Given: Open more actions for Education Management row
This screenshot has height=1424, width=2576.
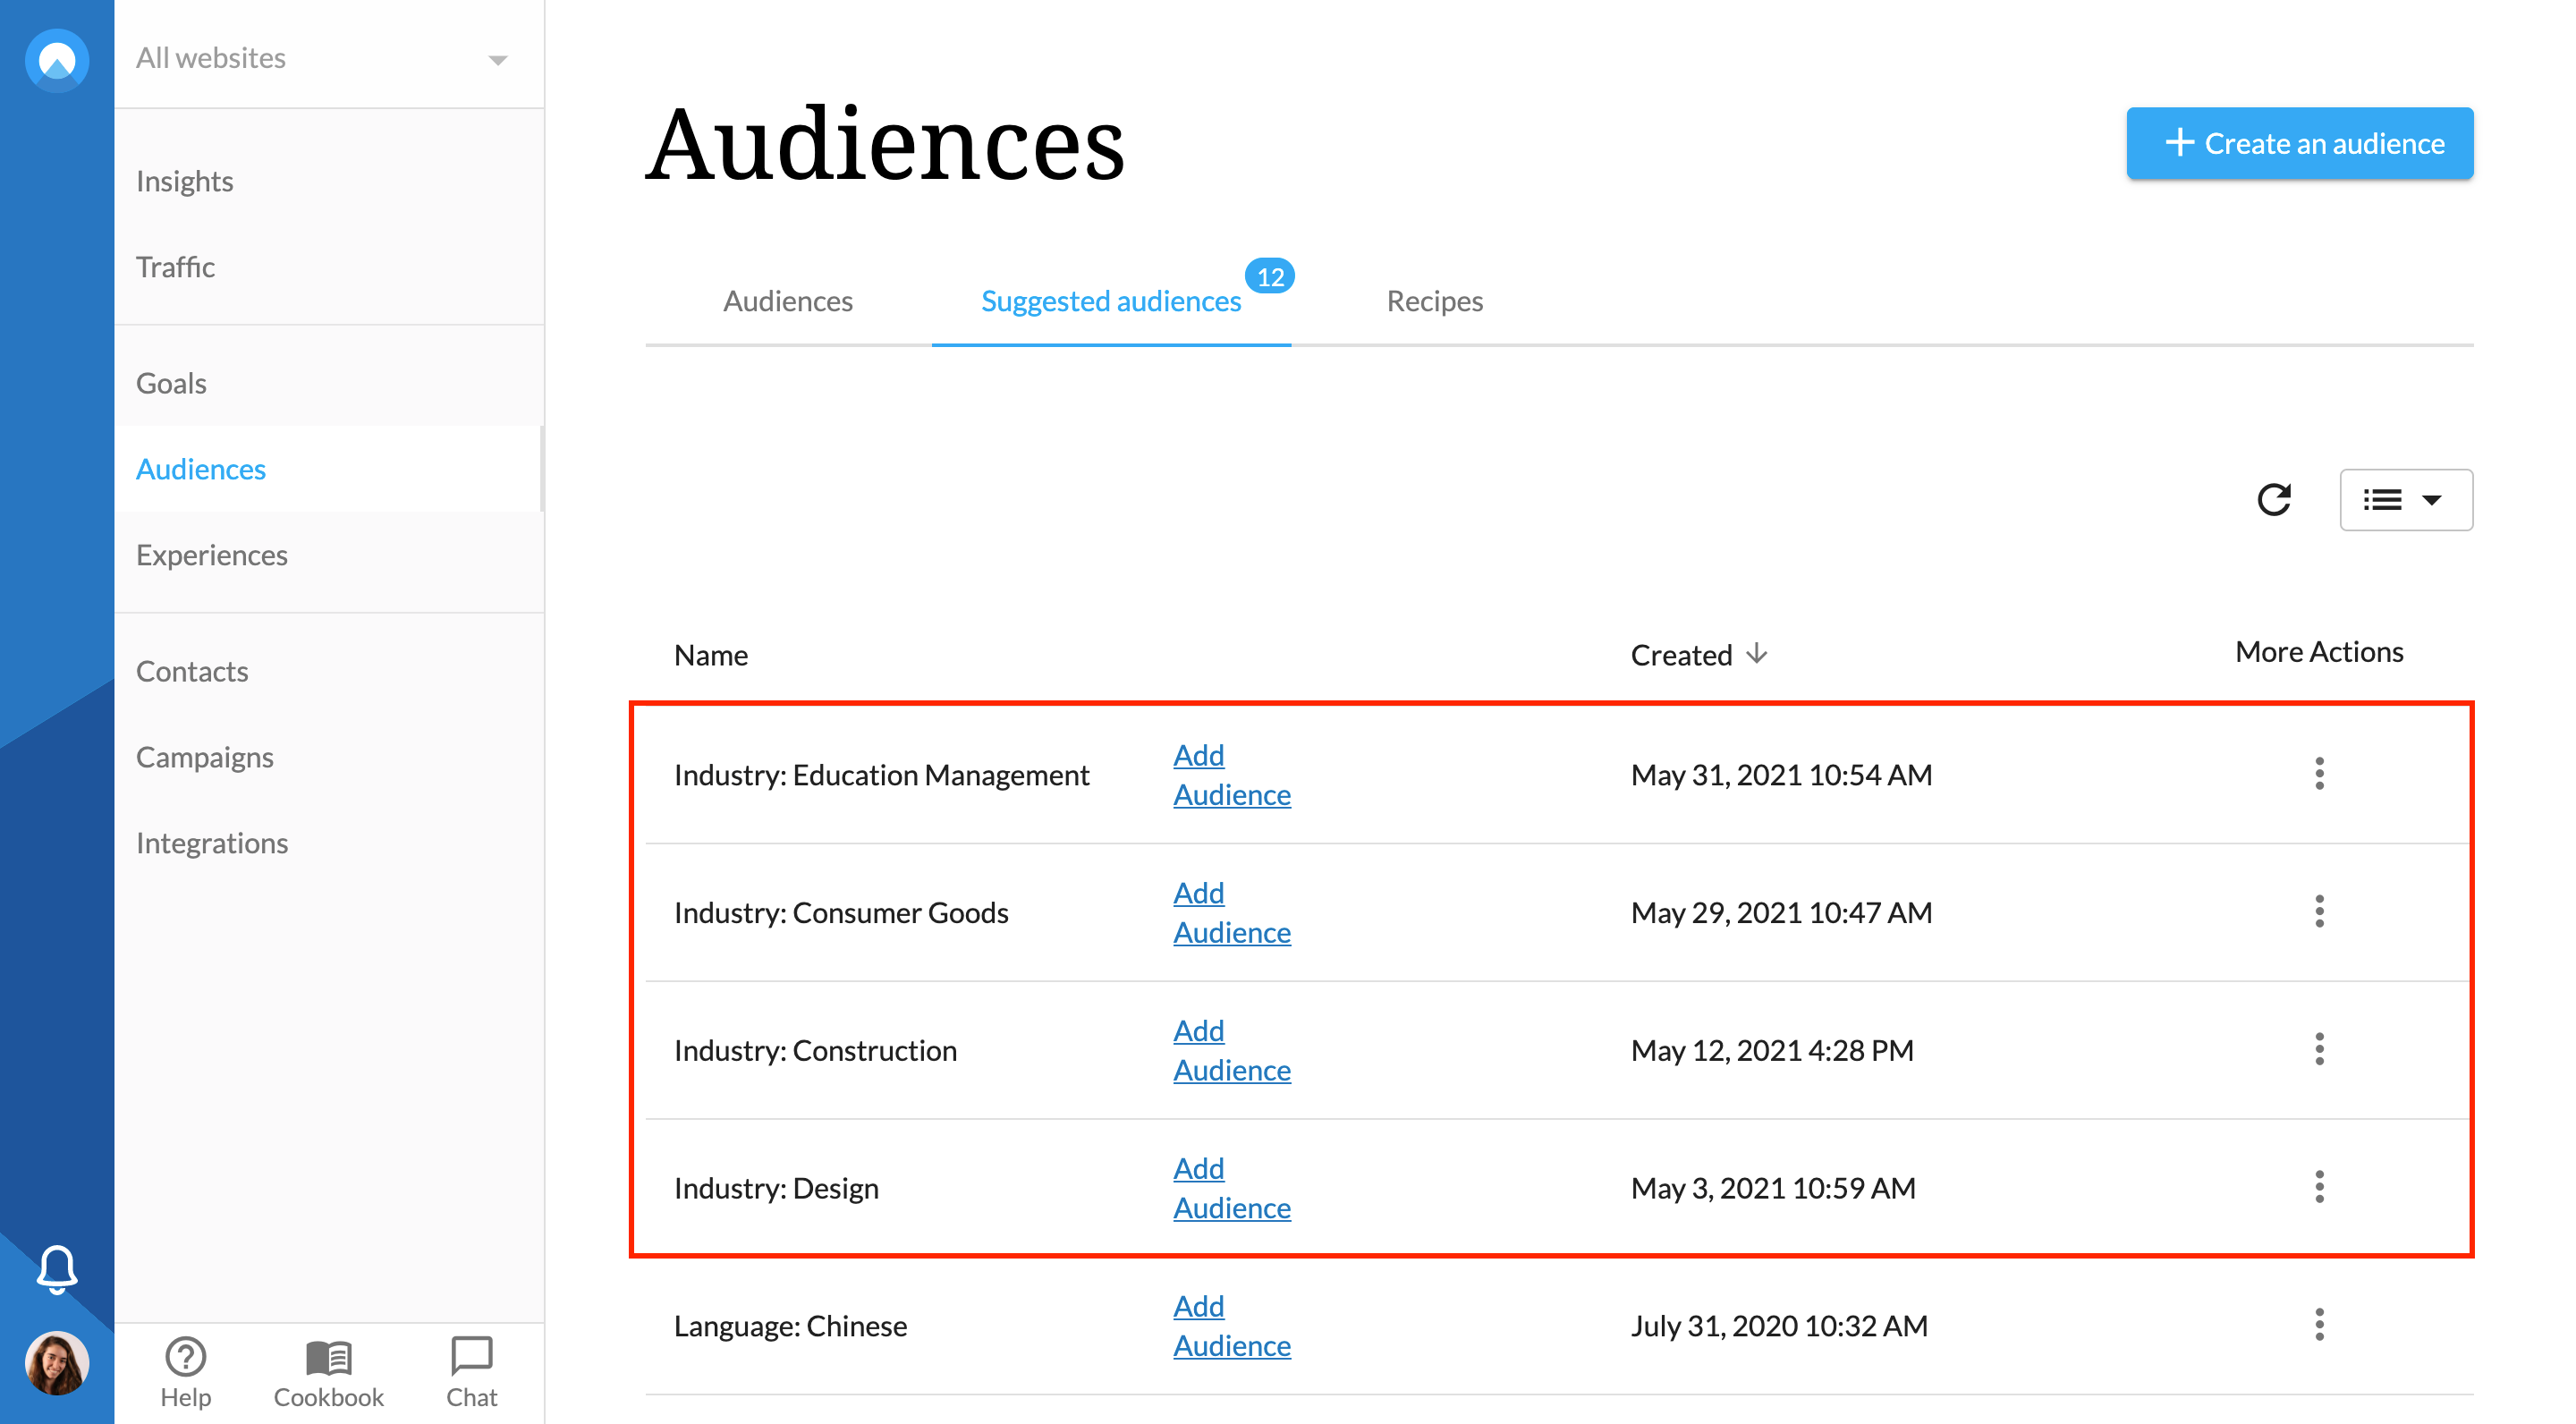Looking at the screenshot, I should pos(2319,773).
